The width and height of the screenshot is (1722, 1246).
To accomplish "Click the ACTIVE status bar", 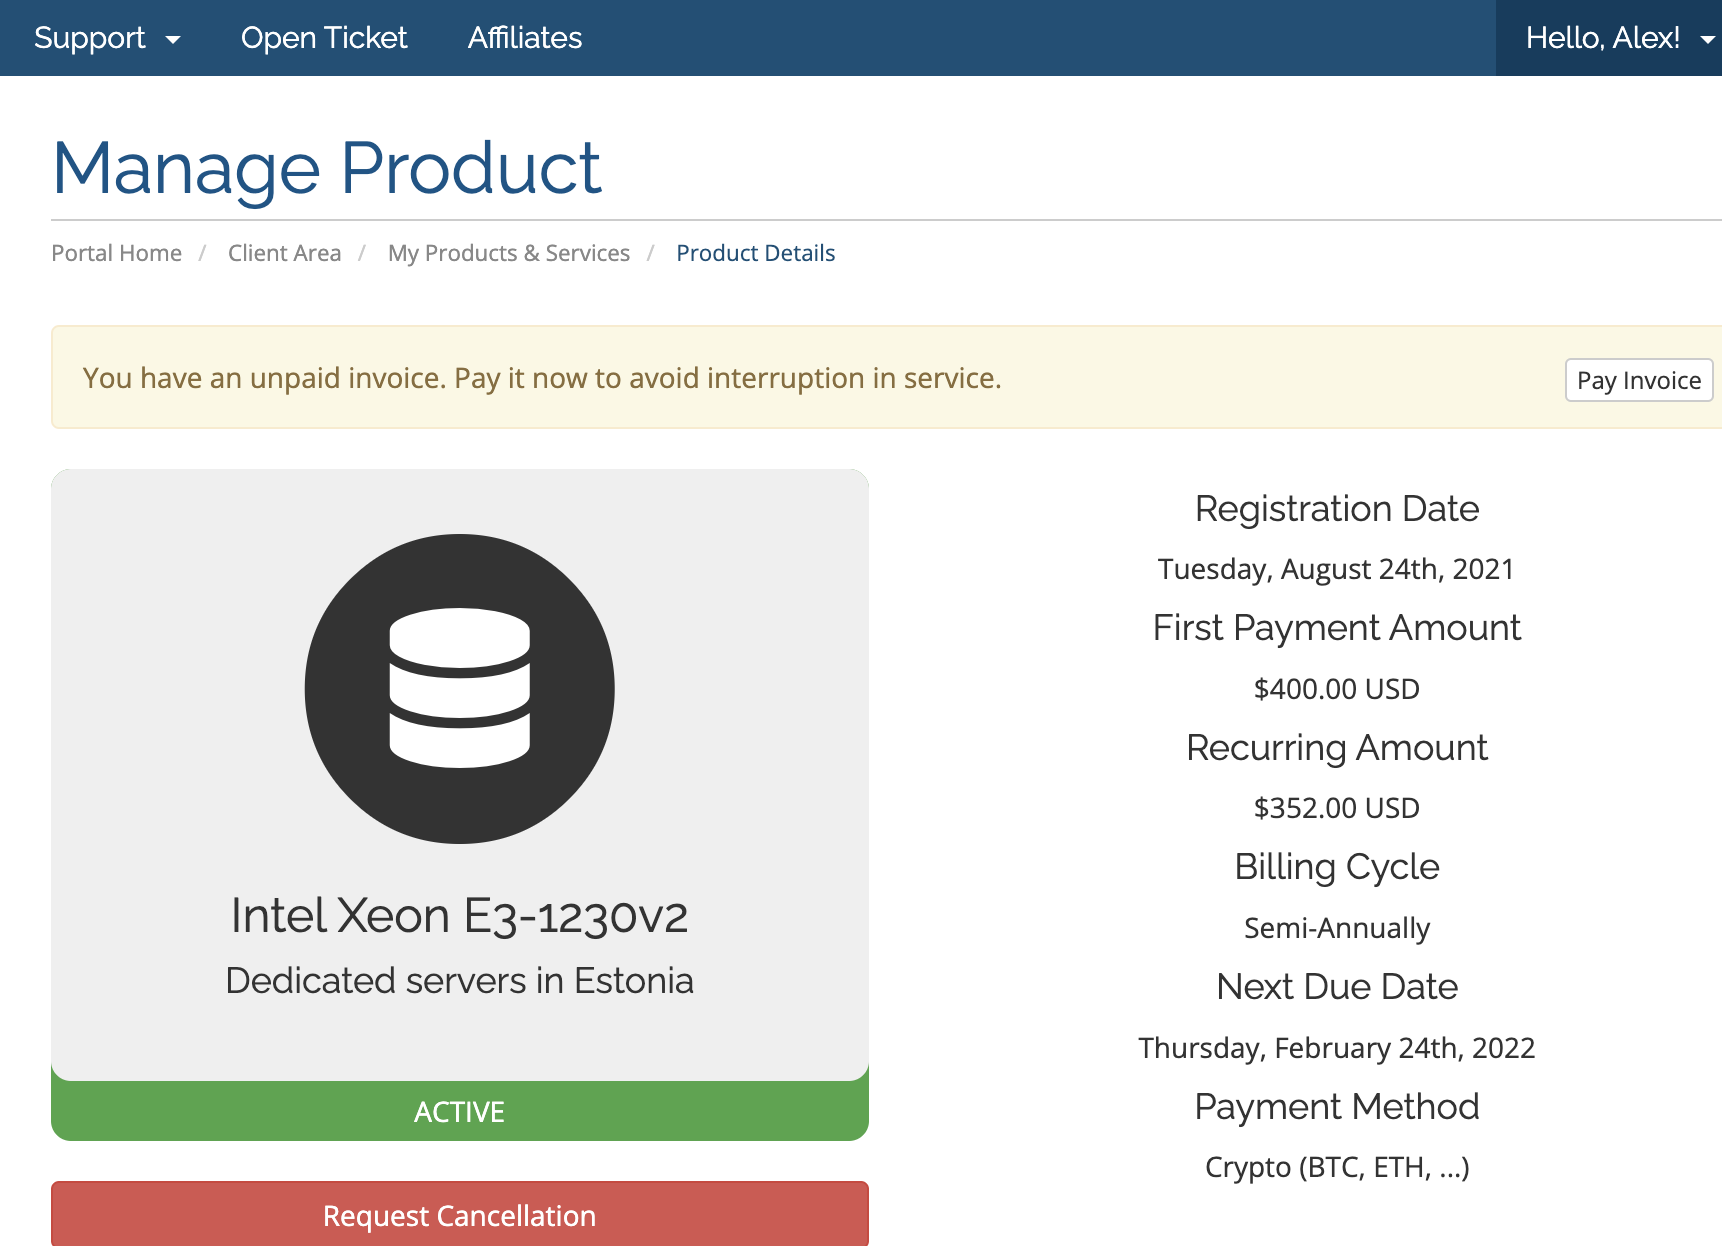I will click(460, 1111).
